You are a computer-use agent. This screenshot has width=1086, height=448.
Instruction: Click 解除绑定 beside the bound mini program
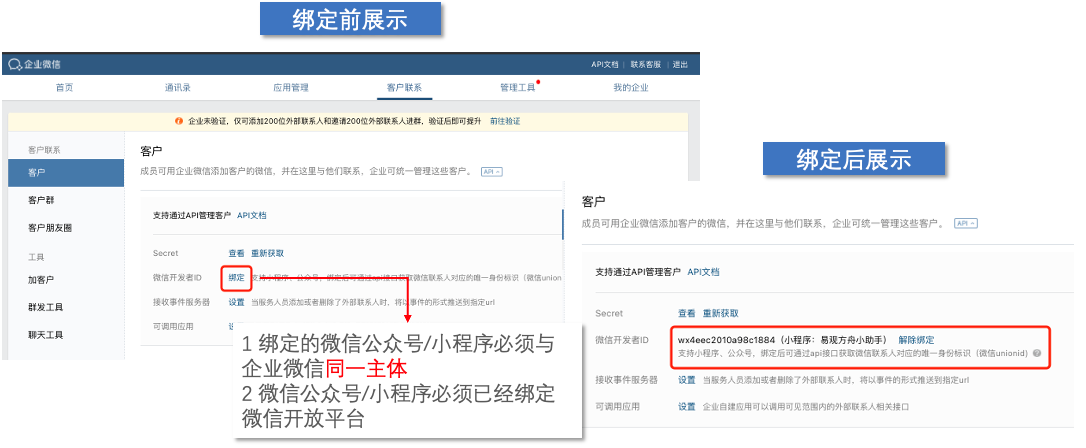pos(916,340)
